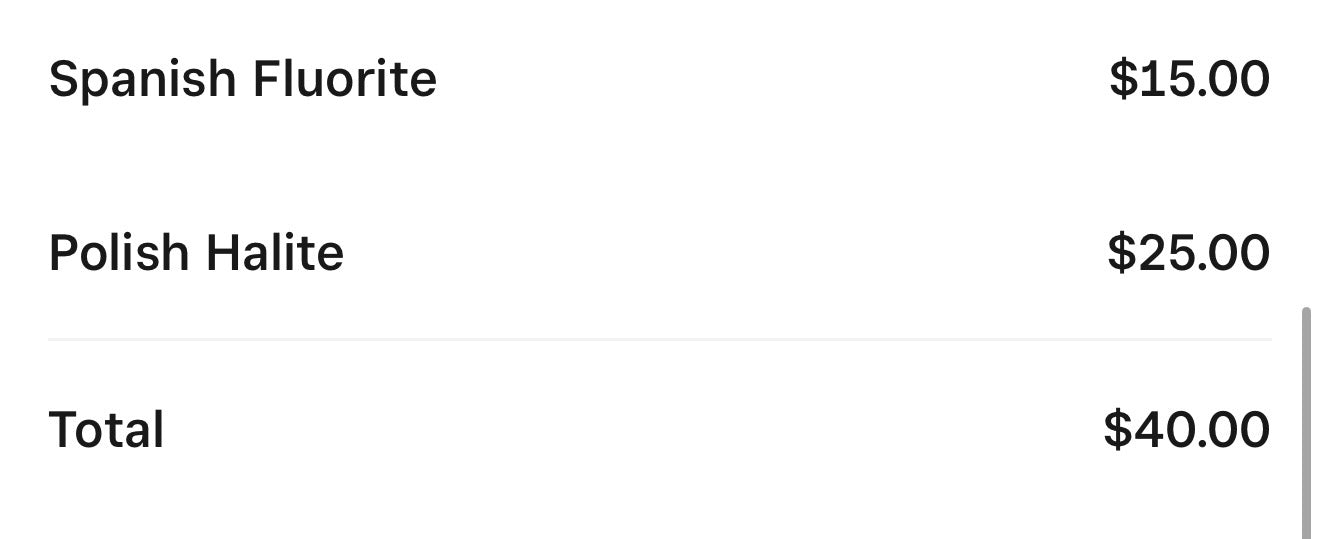
Task: Select the $40.00 total amount
Action: 1186,430
